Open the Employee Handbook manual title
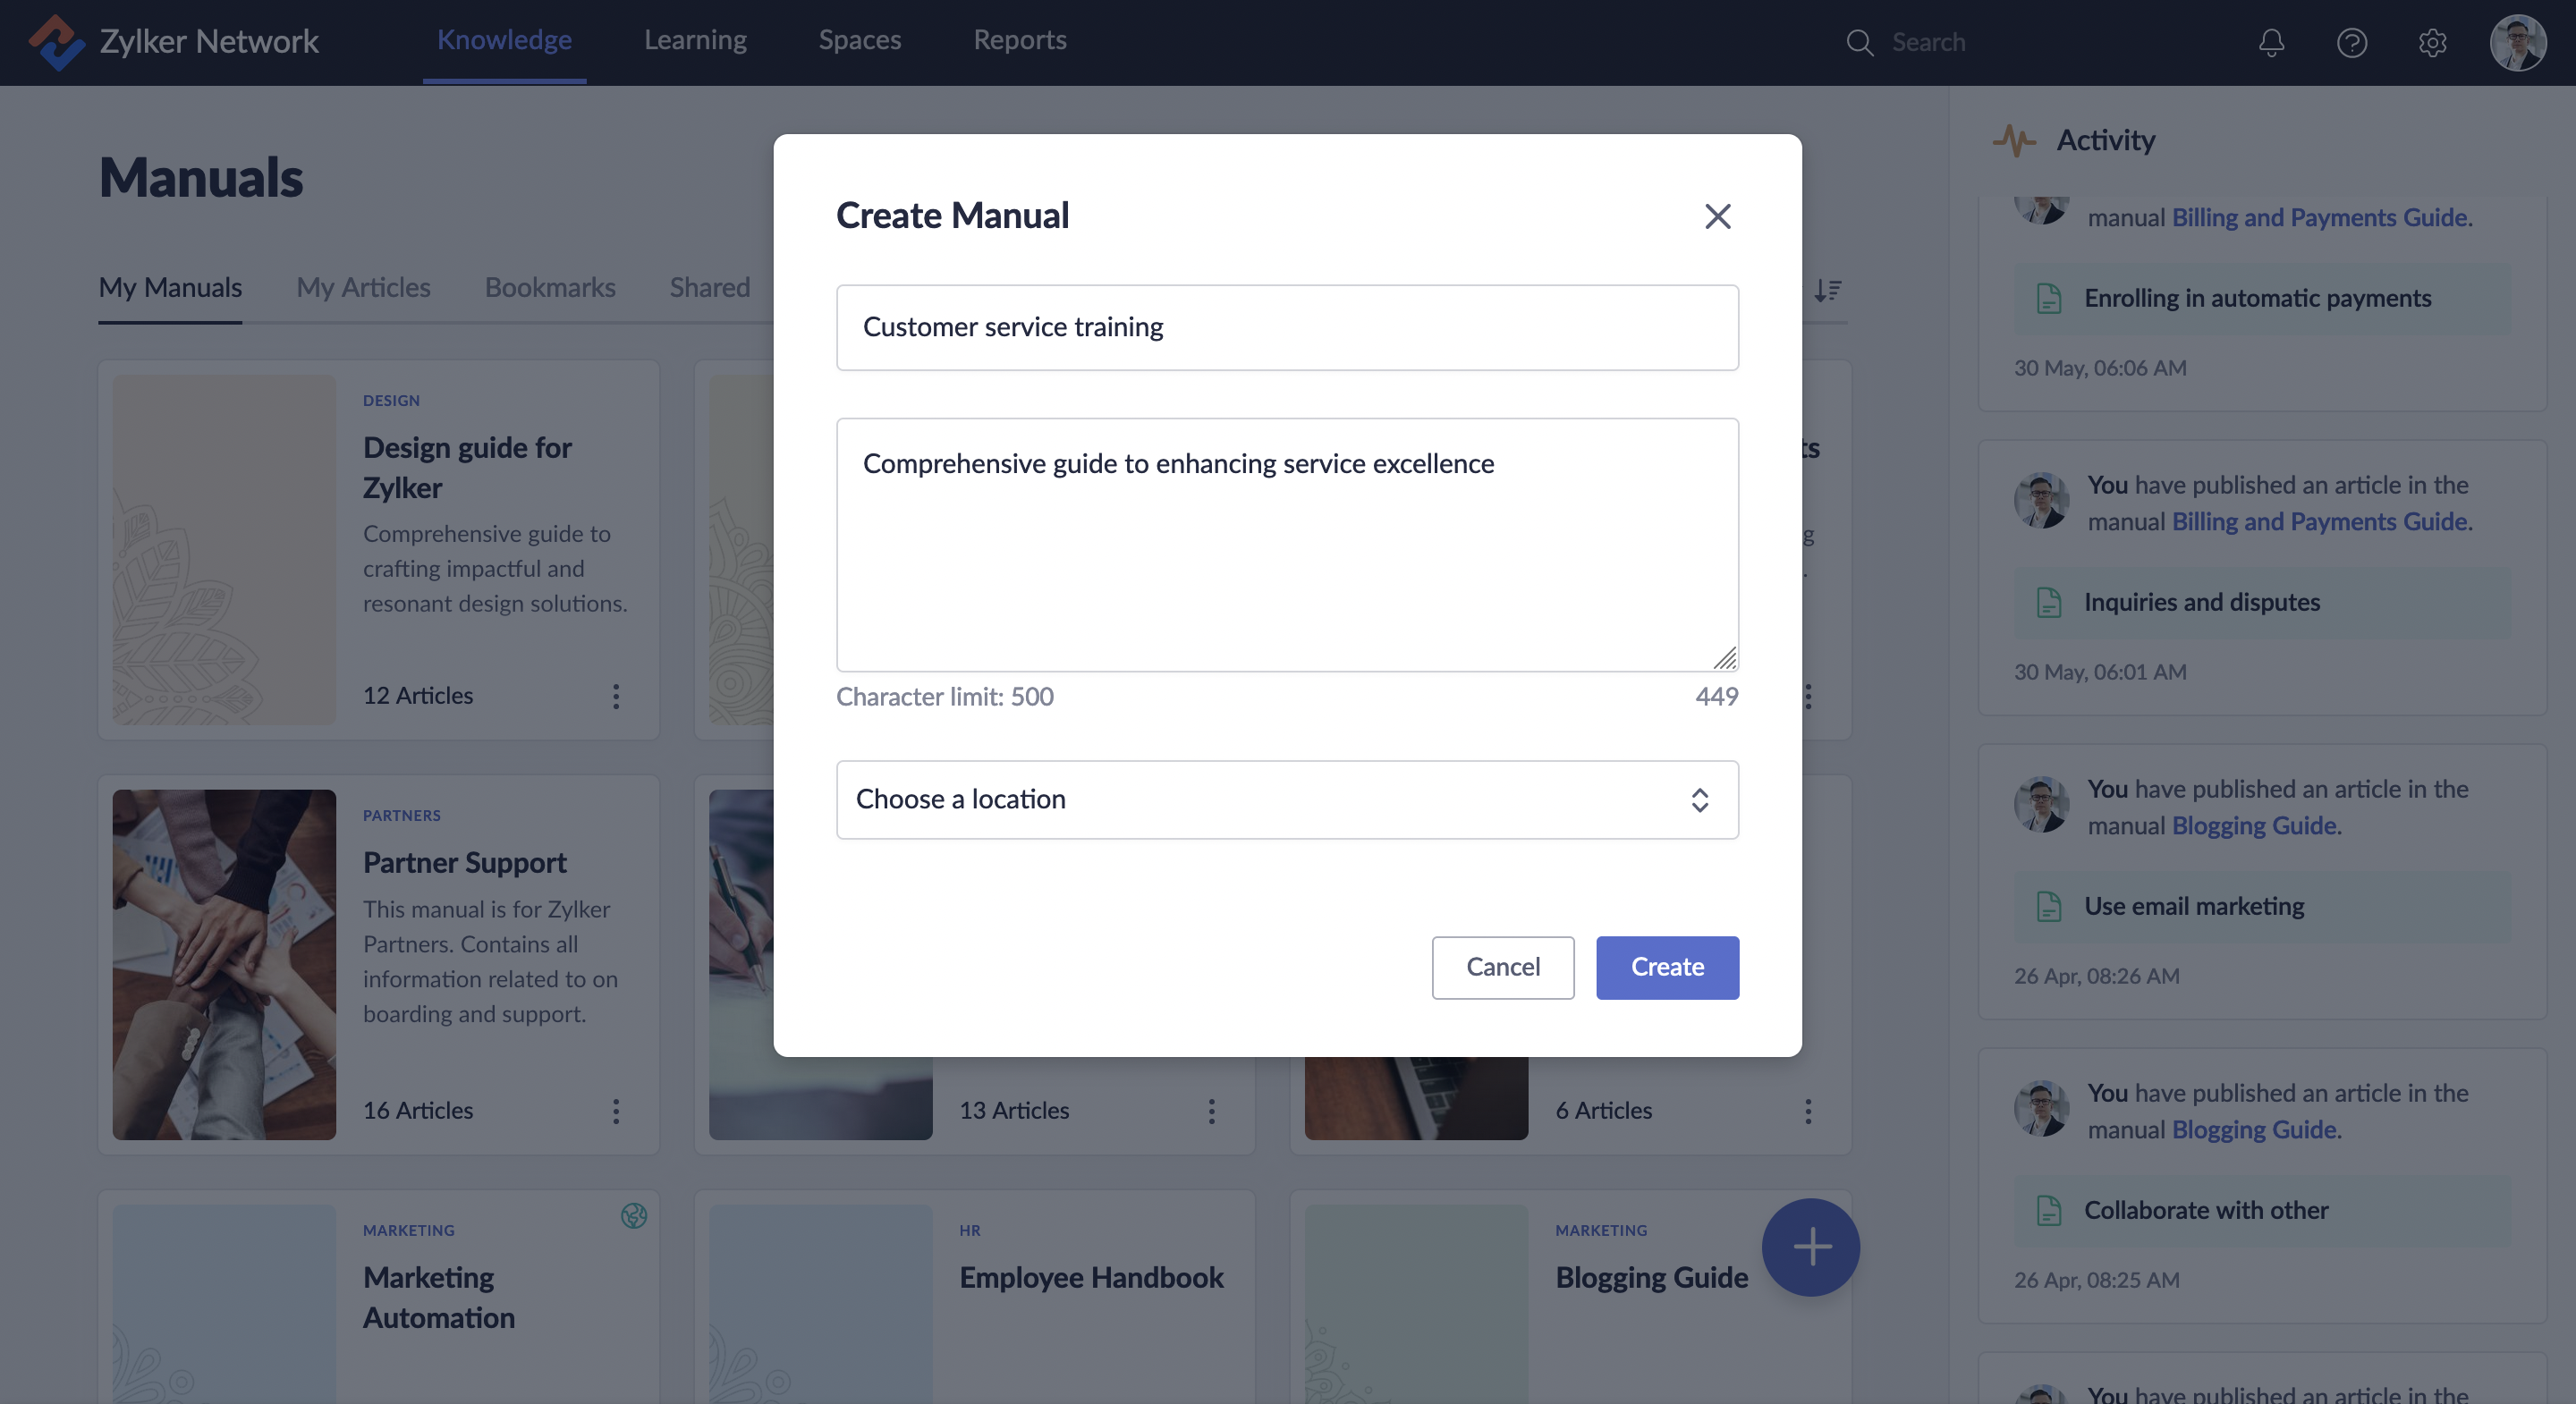The width and height of the screenshot is (2576, 1404). pyautogui.click(x=1091, y=1277)
